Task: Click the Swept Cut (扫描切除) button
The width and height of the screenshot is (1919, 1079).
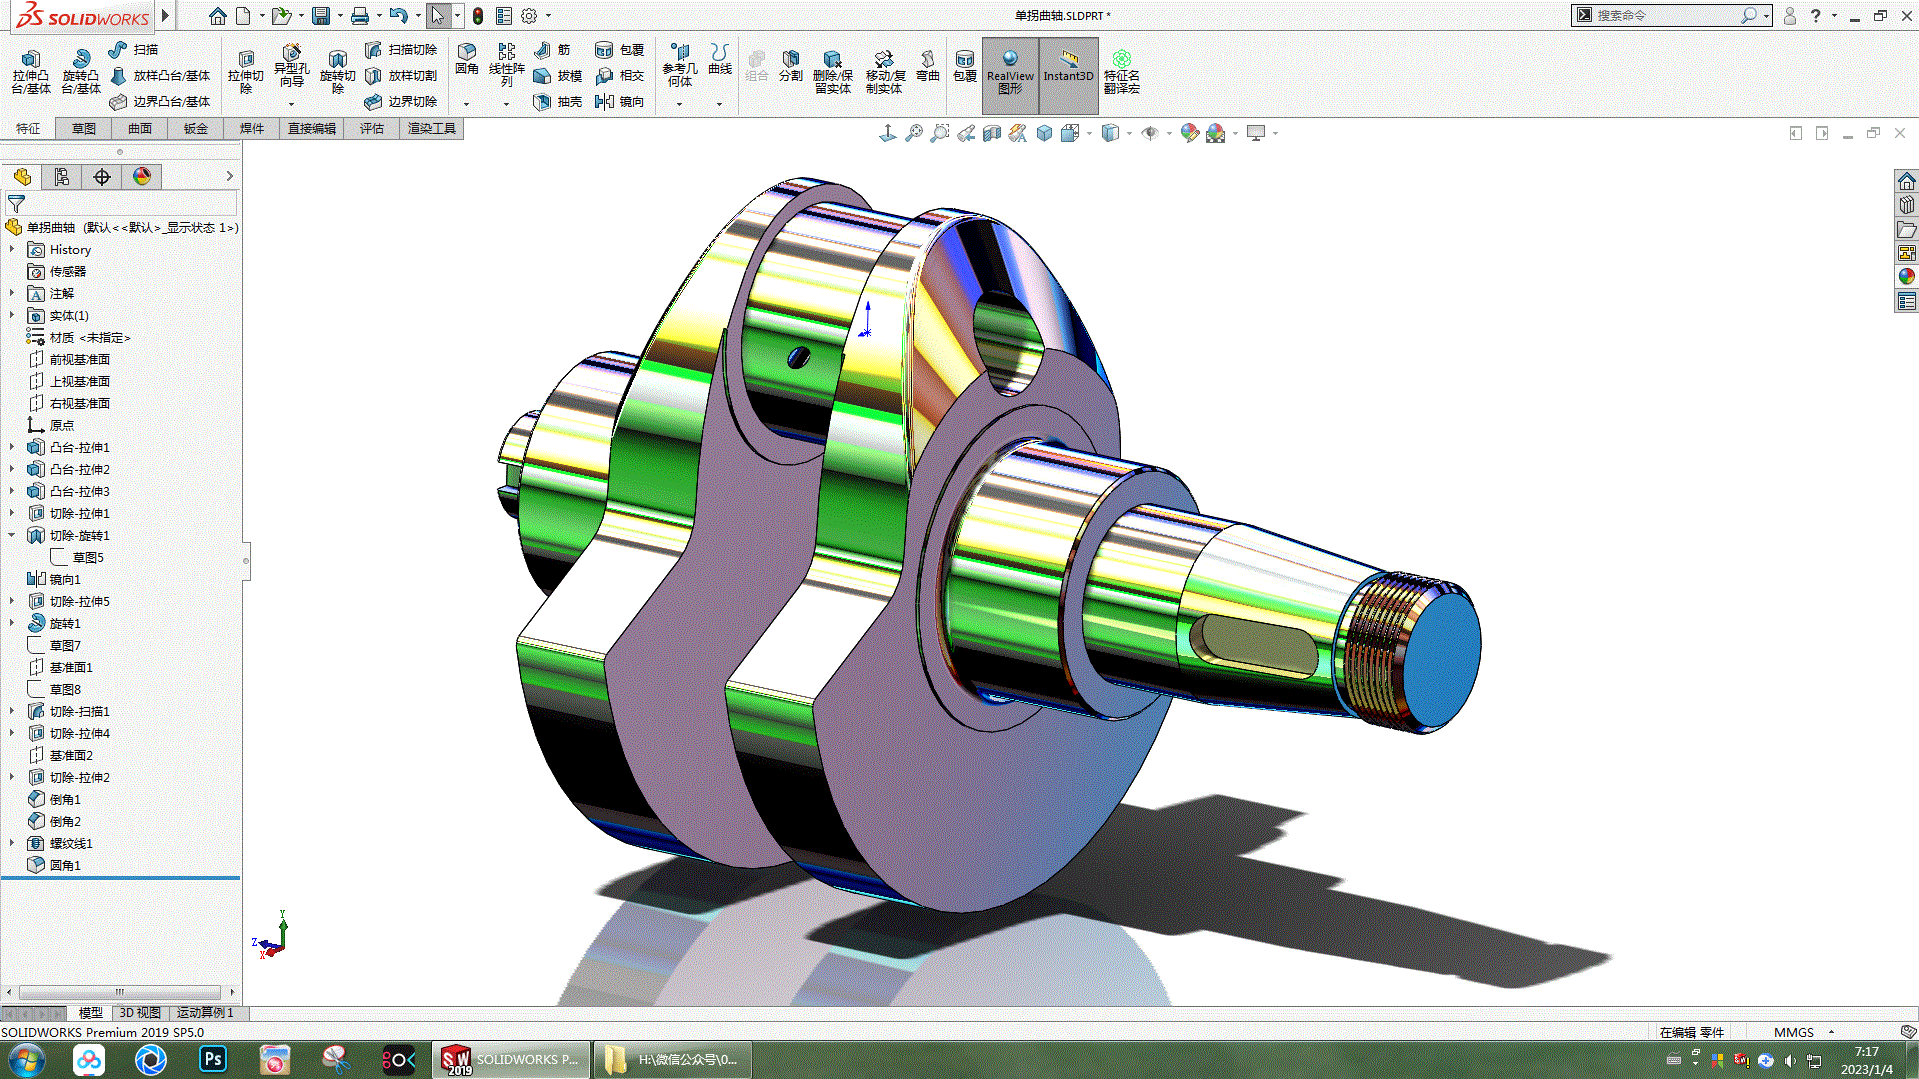Action: coord(401,49)
